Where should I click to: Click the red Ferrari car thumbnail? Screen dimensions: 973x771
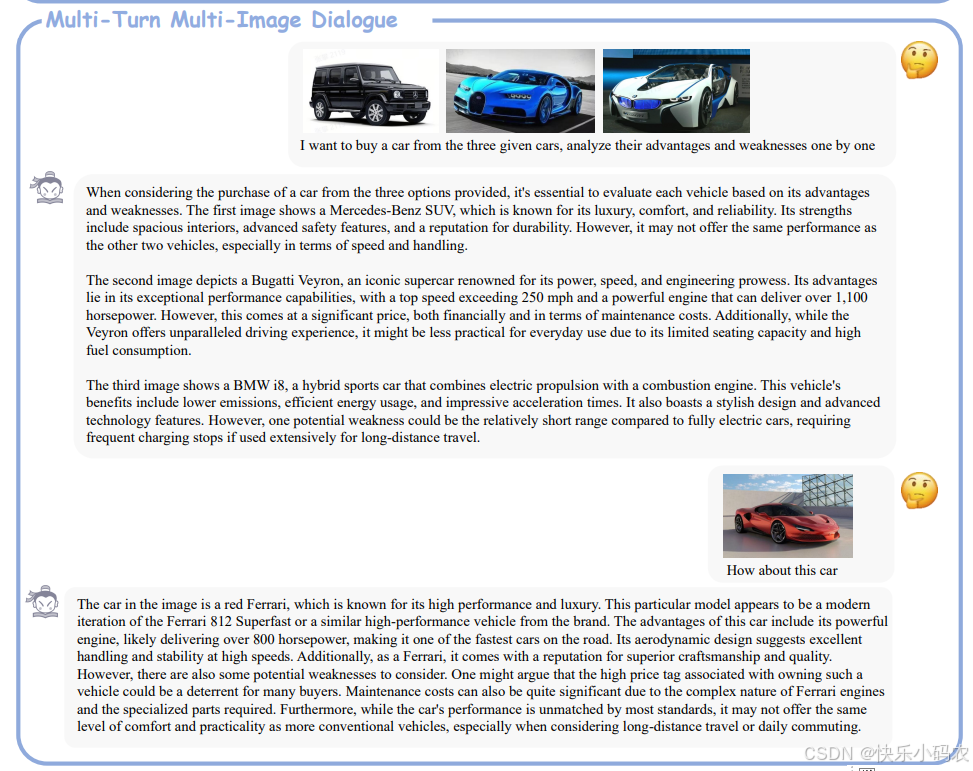(787, 515)
